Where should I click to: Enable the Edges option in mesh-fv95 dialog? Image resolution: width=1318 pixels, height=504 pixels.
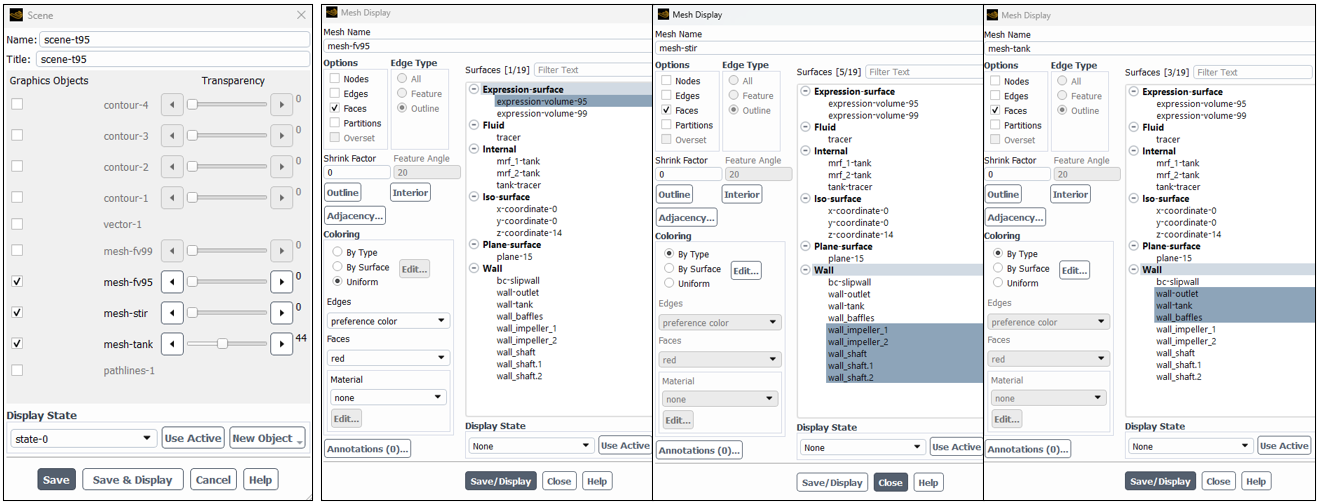[x=335, y=94]
